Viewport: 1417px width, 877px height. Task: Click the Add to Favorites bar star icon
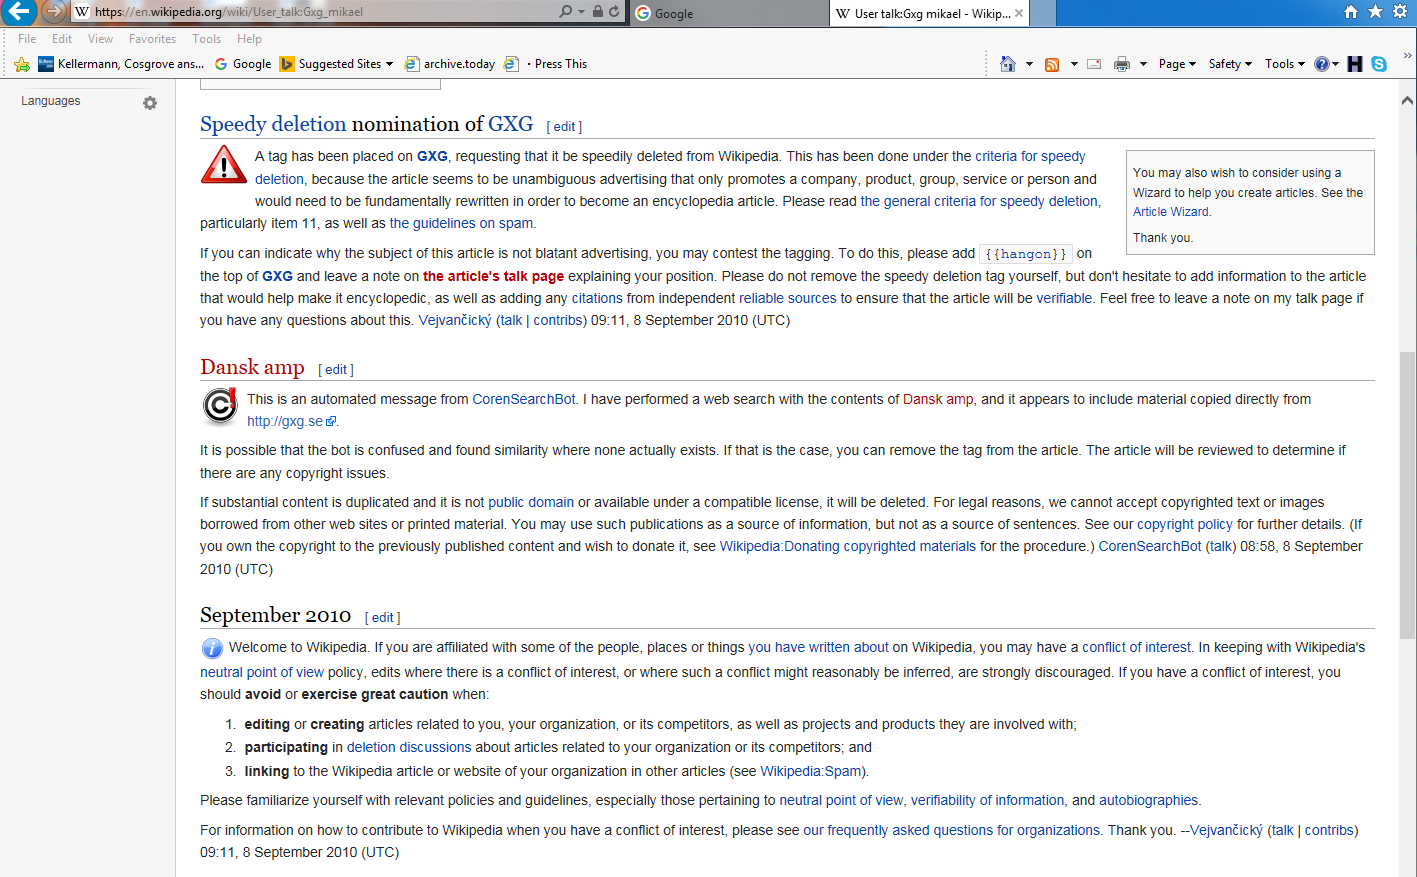click(22, 64)
